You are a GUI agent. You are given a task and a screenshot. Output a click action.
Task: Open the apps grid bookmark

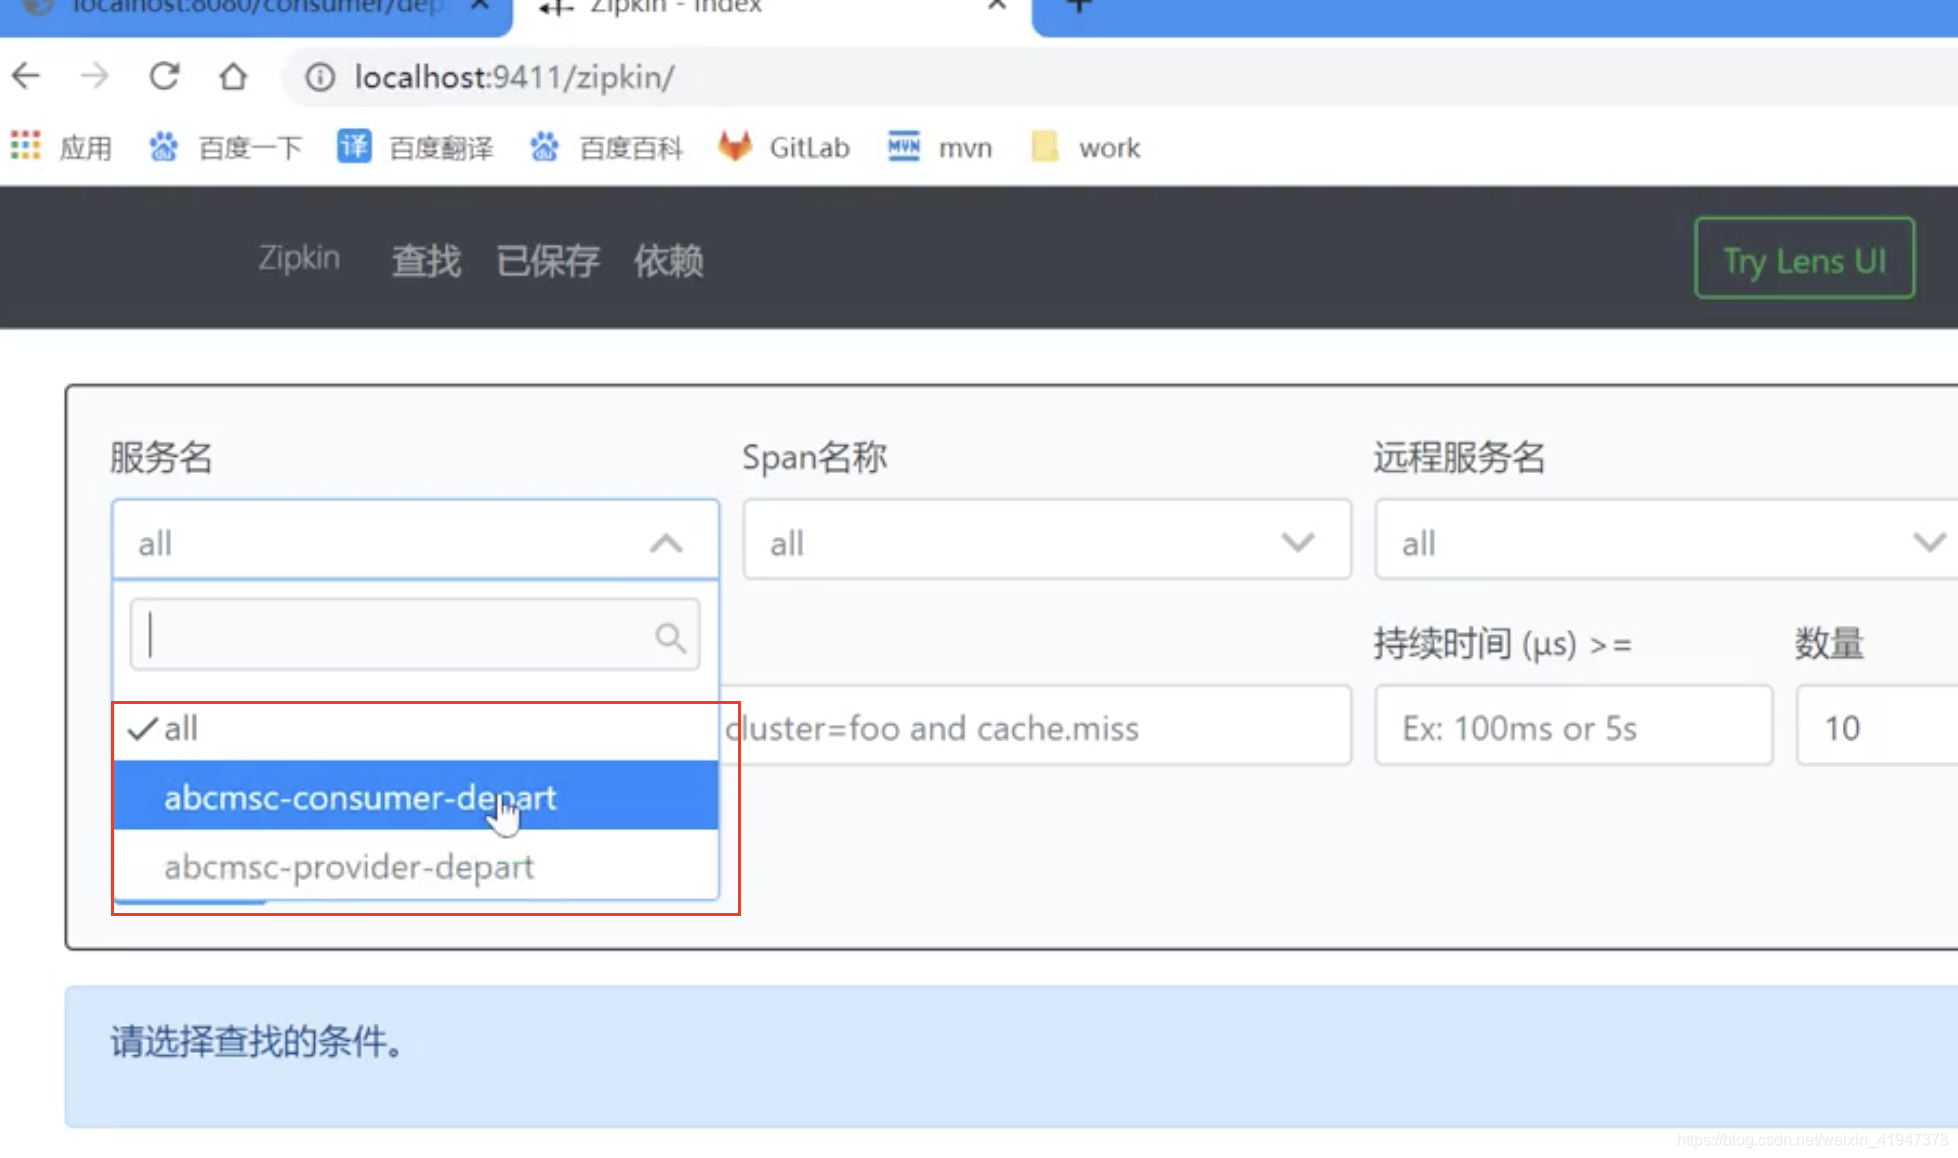[61, 147]
